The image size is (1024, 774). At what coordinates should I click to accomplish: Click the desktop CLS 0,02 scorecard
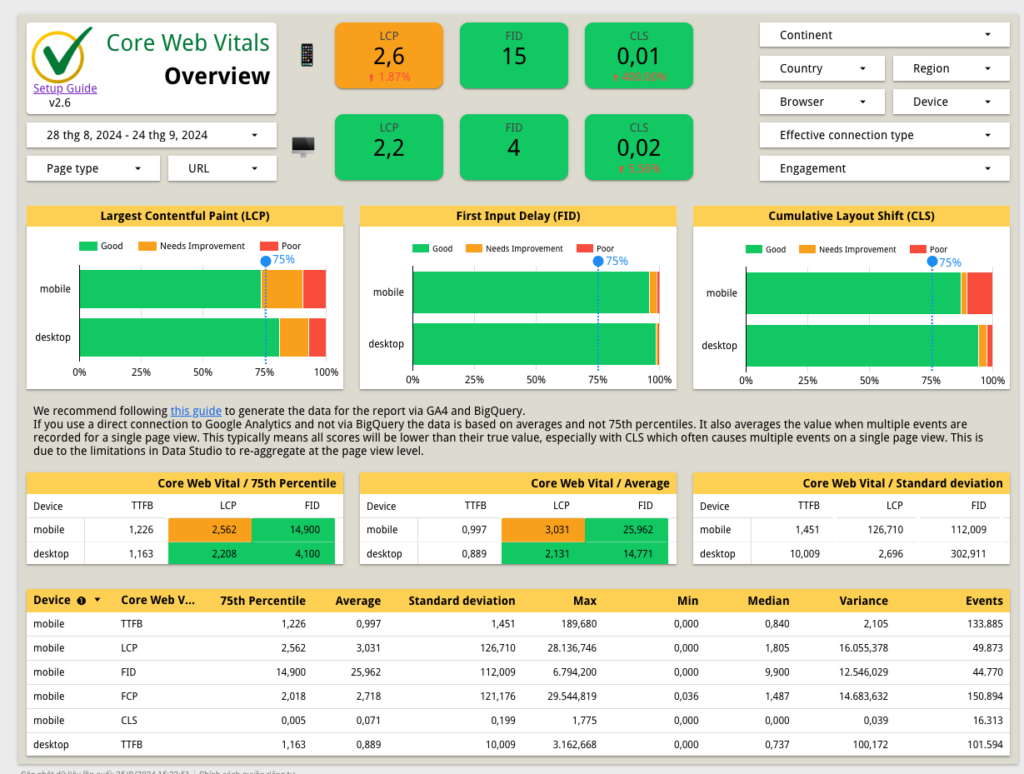[x=639, y=147]
